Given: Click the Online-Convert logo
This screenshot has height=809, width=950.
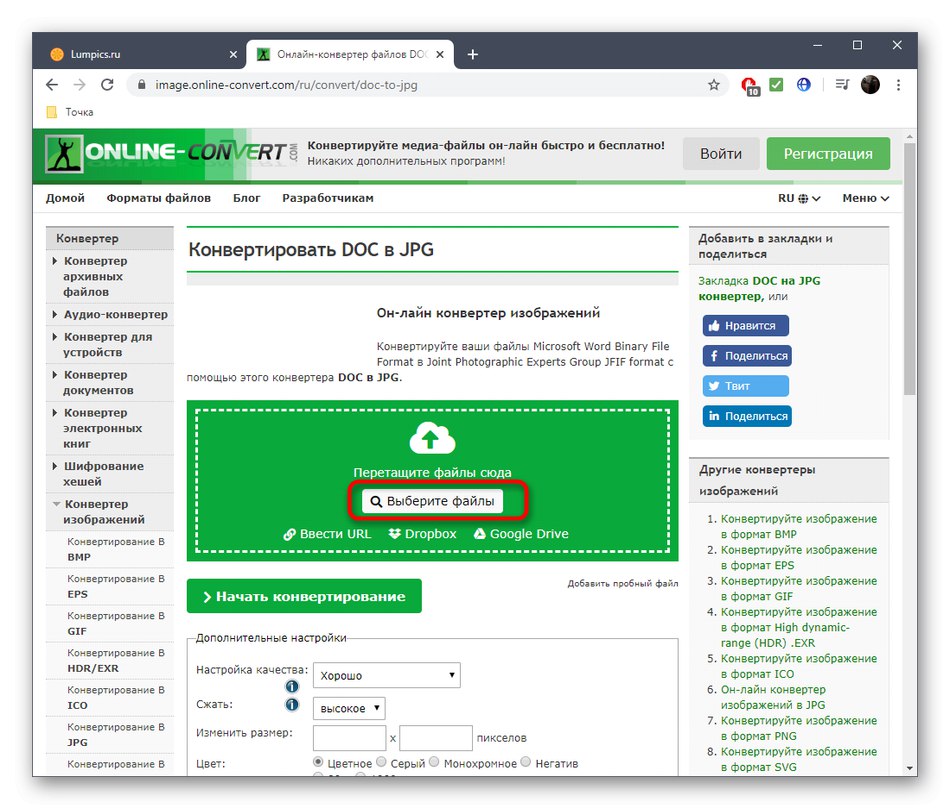Looking at the screenshot, I should [x=160, y=153].
